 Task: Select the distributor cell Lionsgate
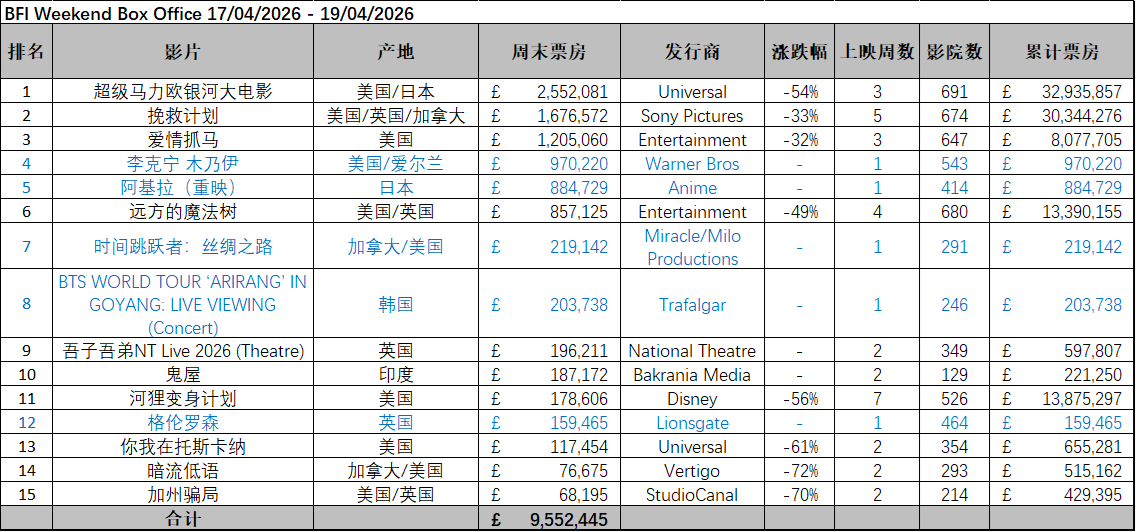pyautogui.click(x=692, y=423)
